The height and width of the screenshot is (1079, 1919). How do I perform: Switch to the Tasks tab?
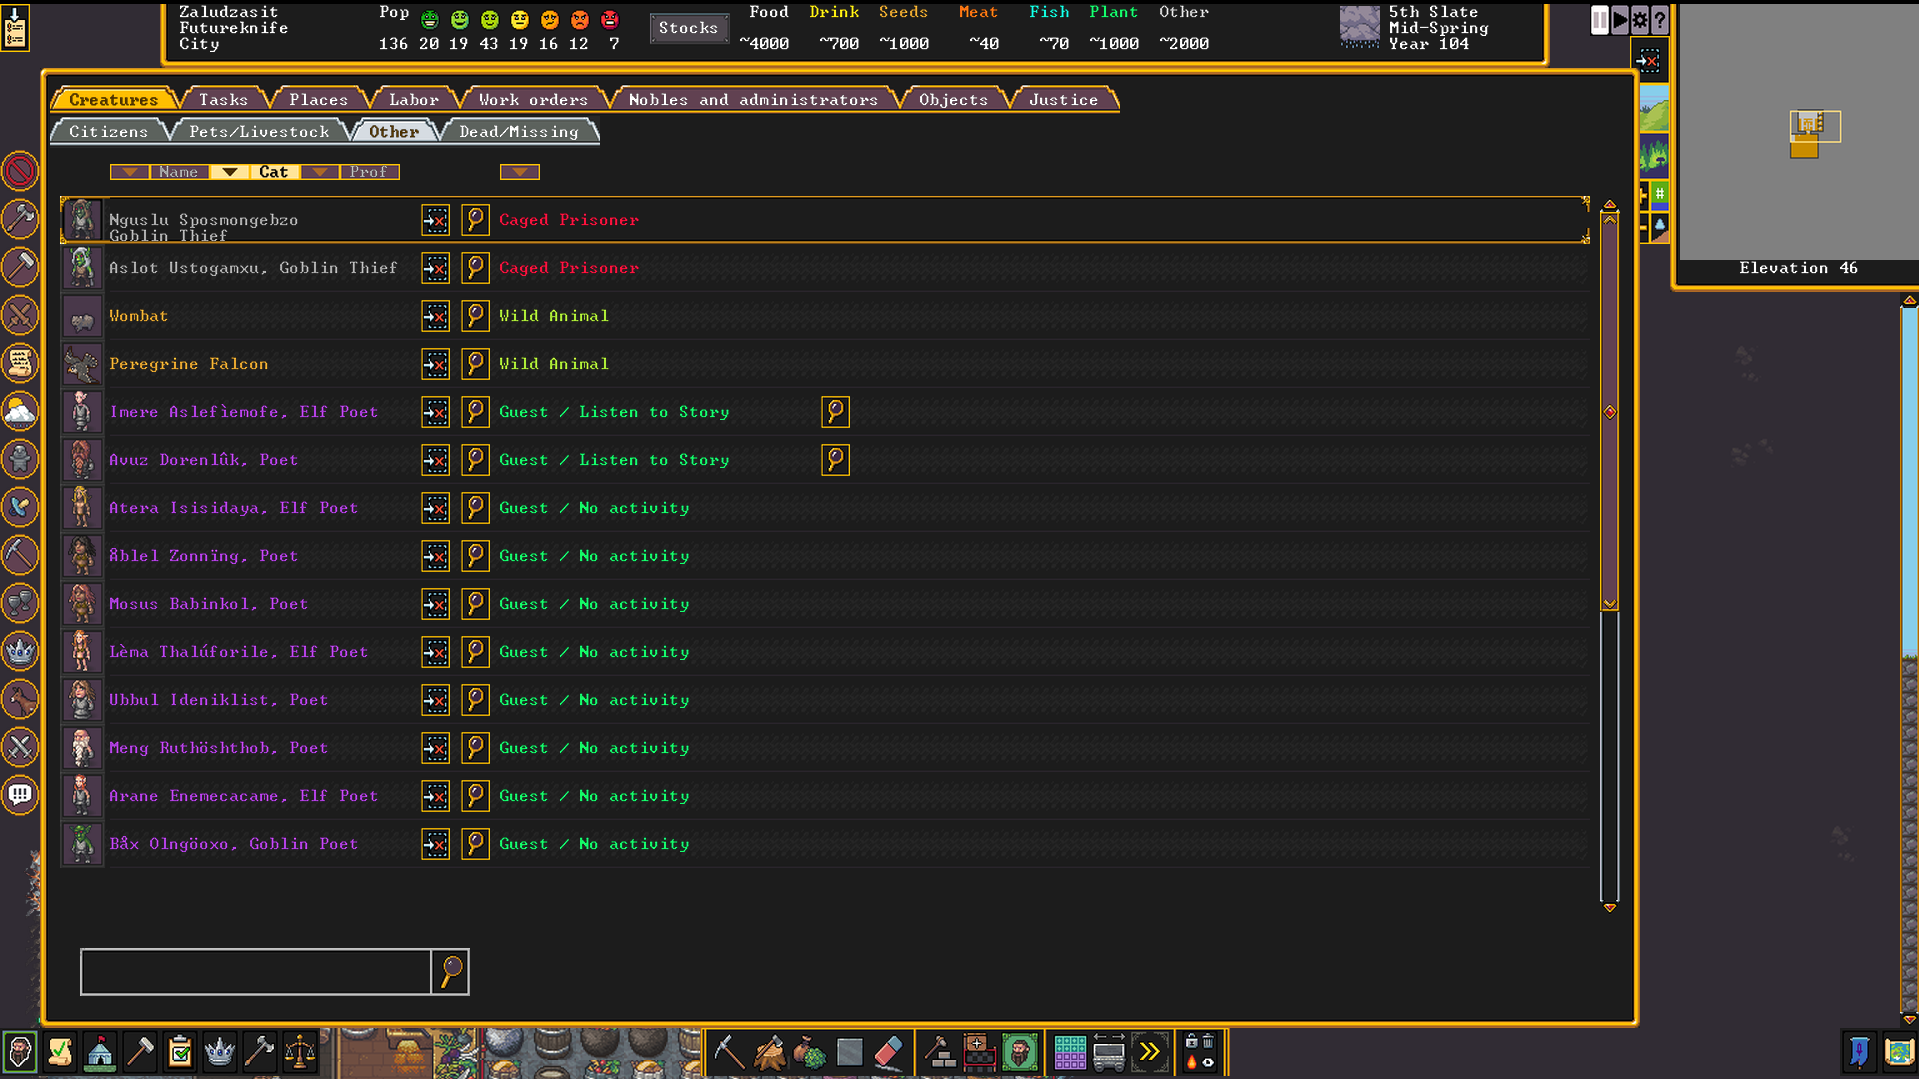point(223,99)
